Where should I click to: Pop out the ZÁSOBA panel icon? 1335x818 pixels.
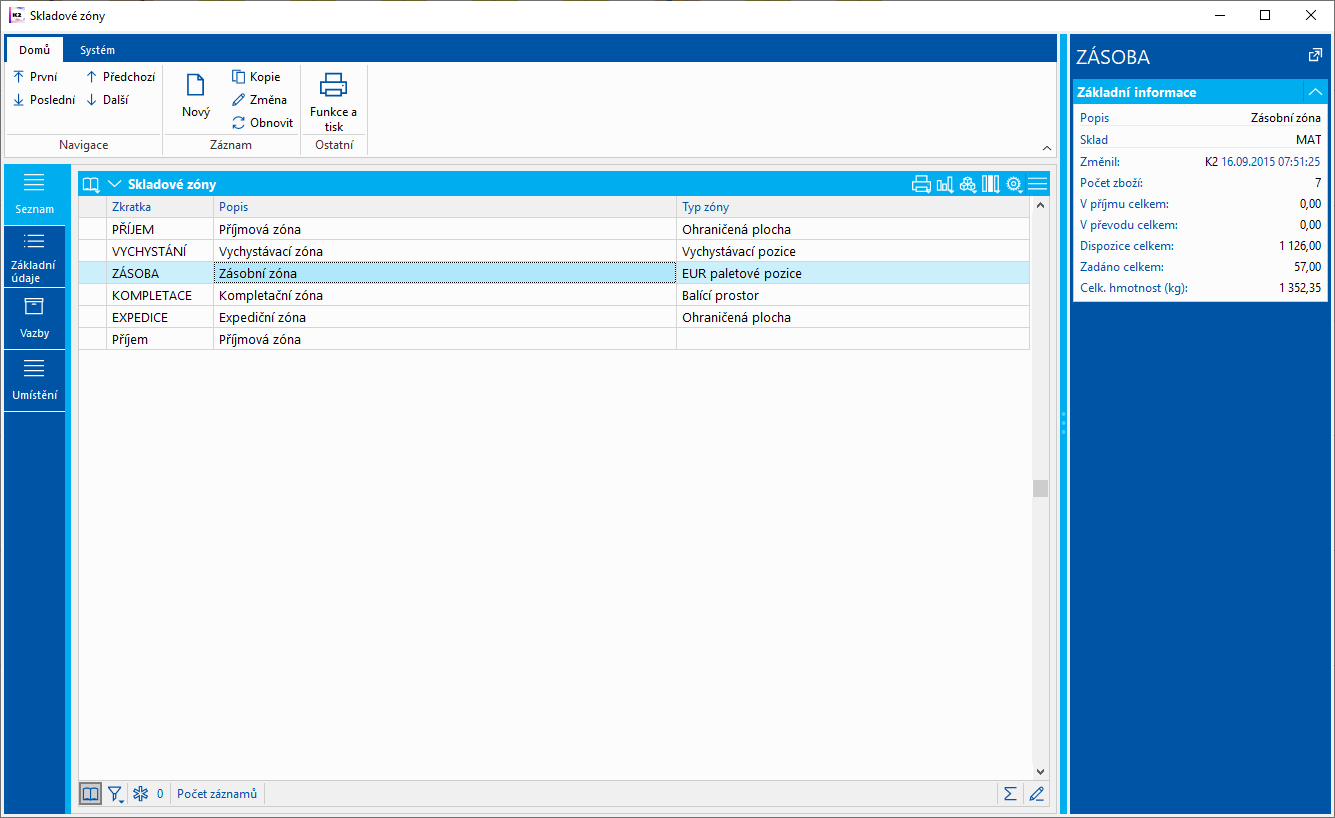(x=1315, y=56)
